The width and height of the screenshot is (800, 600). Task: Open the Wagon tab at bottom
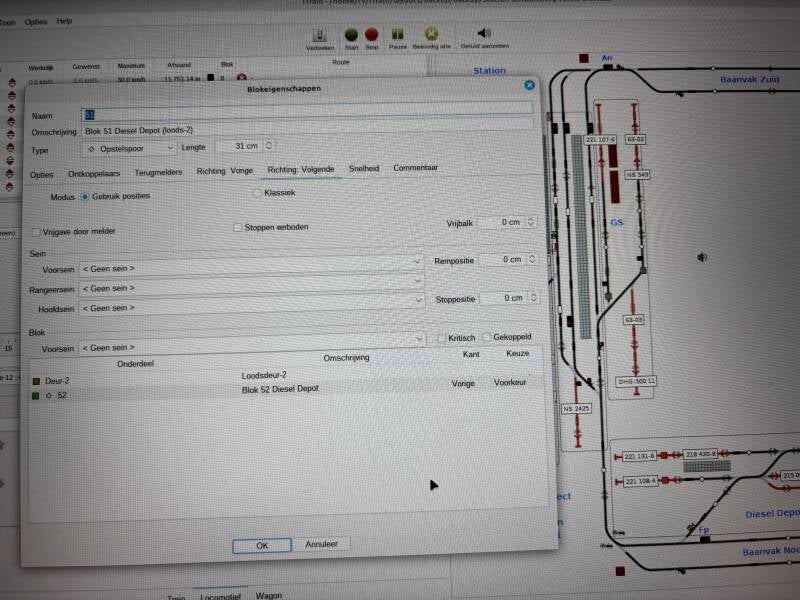(x=268, y=595)
